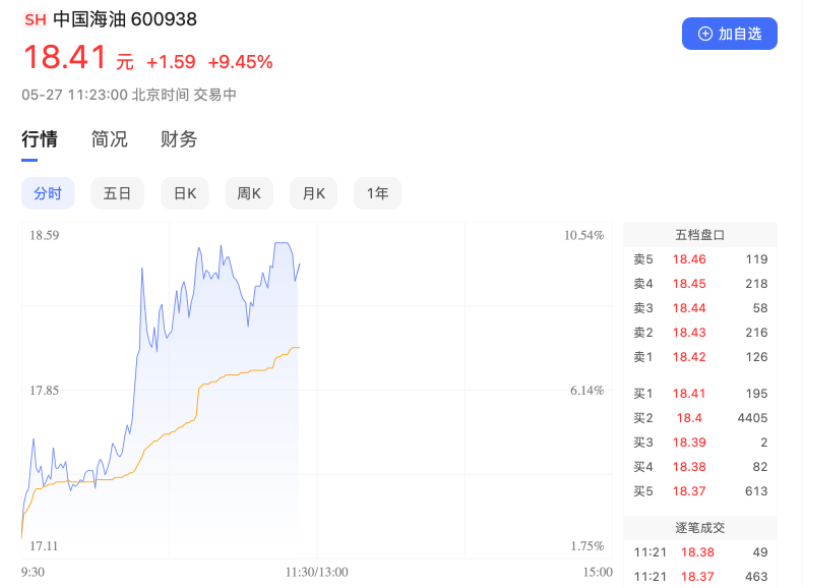The height and width of the screenshot is (588, 814).
Task: Click the 11:21 trade at 18.38
Action: tap(700, 552)
